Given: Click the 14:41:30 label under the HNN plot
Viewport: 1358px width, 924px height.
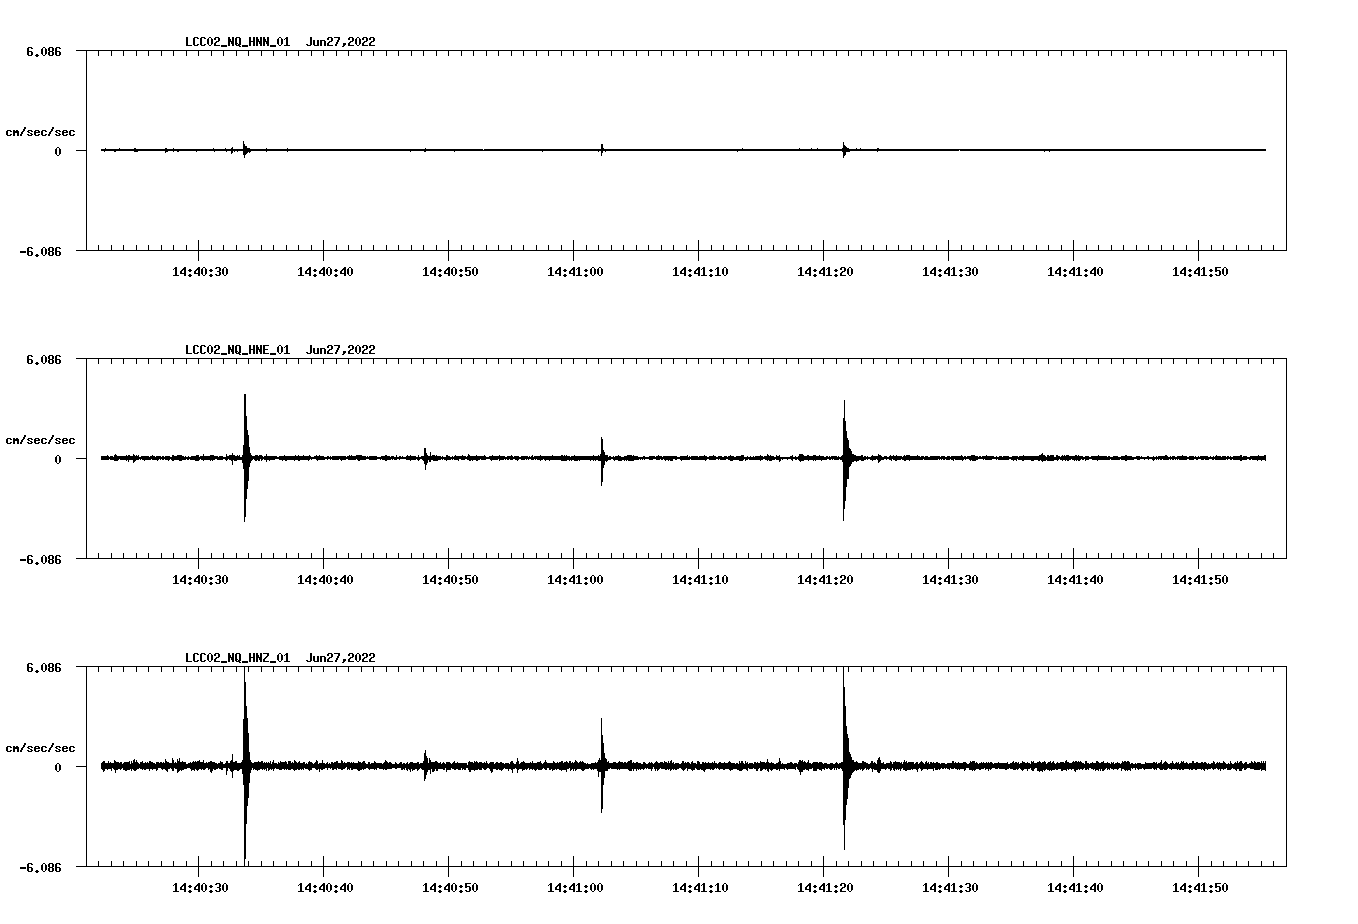Looking at the screenshot, I should pos(949,272).
